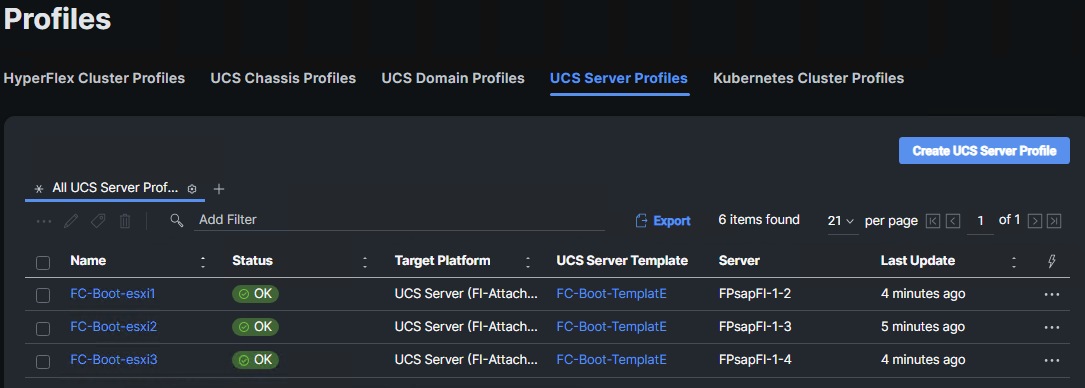1085x388 pixels.
Task: Switch to Kubernetes Cluster Profiles tab
Action: [x=808, y=78]
